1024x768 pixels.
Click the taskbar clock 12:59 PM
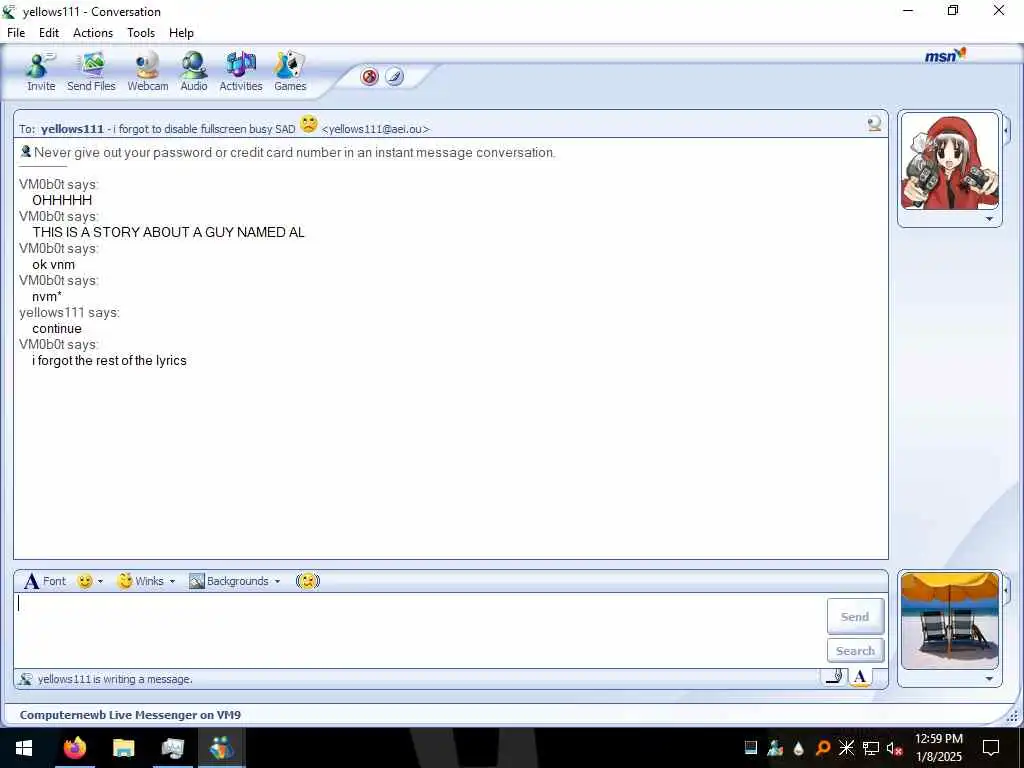coord(938,739)
